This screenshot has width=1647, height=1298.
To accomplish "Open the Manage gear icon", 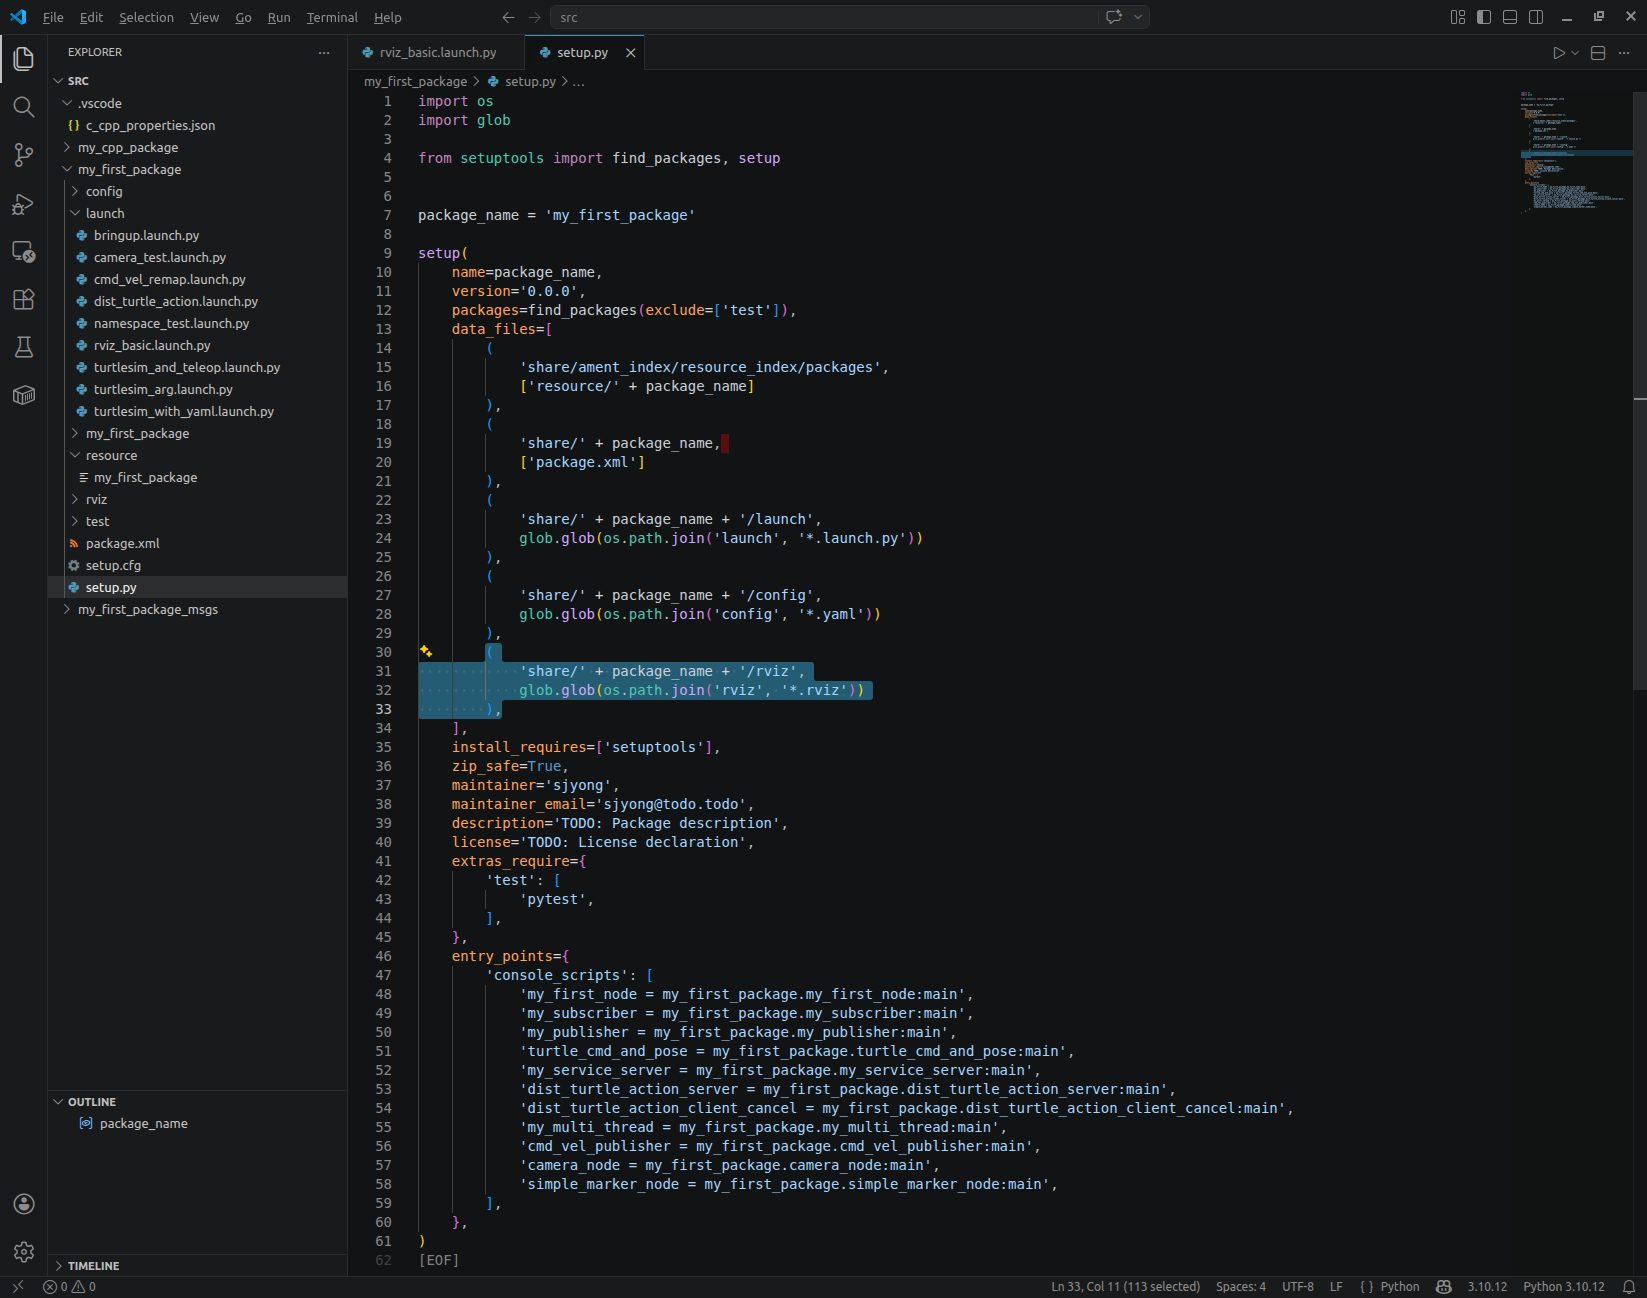I will (x=24, y=1252).
